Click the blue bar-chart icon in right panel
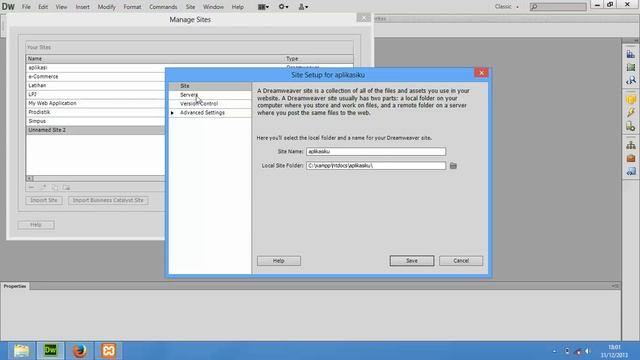Screen dimensions: 640x360 point(631,54)
